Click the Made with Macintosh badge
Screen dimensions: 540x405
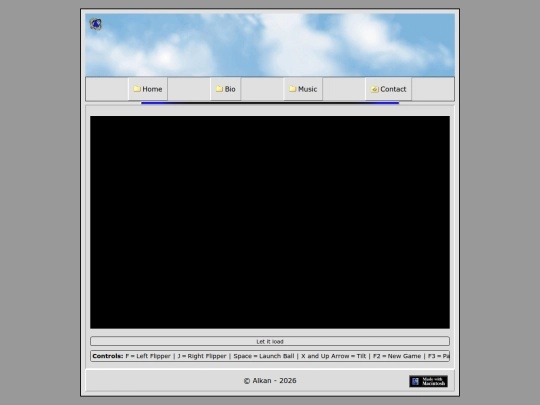click(428, 381)
